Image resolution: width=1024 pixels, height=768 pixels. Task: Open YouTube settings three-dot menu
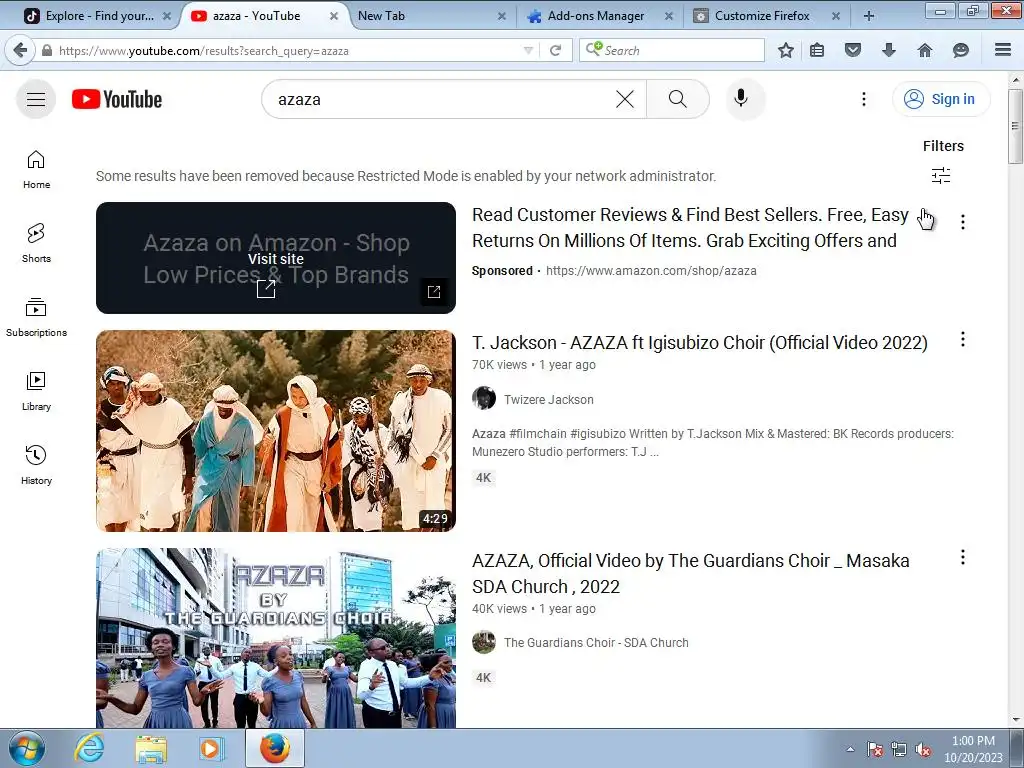[863, 99]
